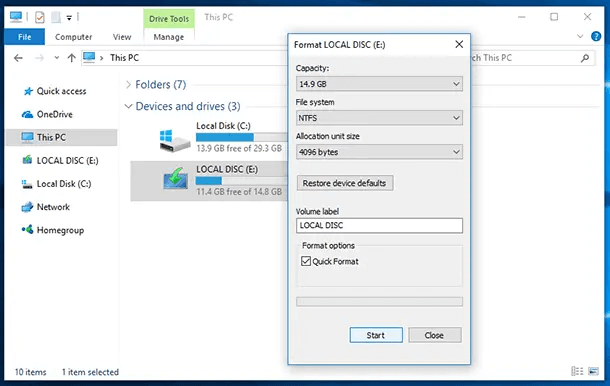Select Quick access in the navigation pane
This screenshot has height=386, width=610.
tap(61, 91)
